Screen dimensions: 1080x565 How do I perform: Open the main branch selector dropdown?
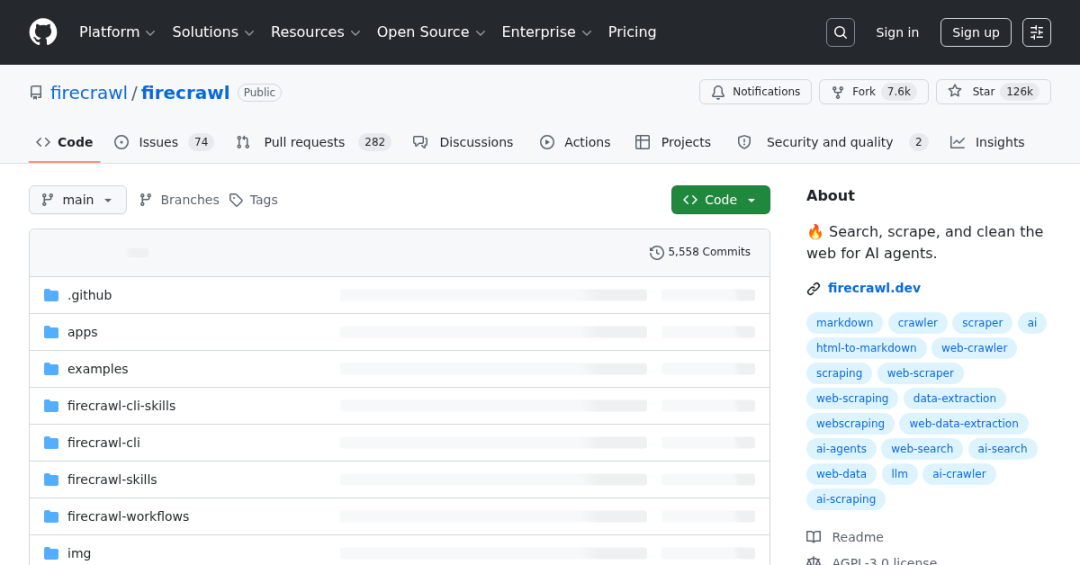[78, 200]
